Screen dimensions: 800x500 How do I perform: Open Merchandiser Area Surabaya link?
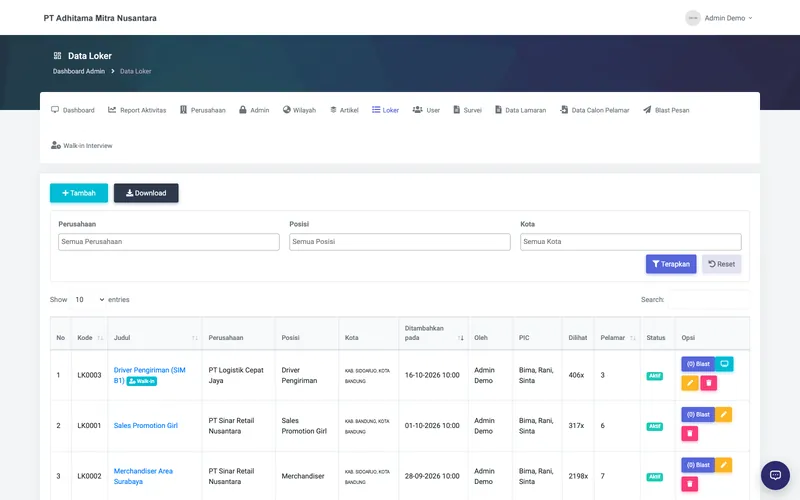[143, 476]
